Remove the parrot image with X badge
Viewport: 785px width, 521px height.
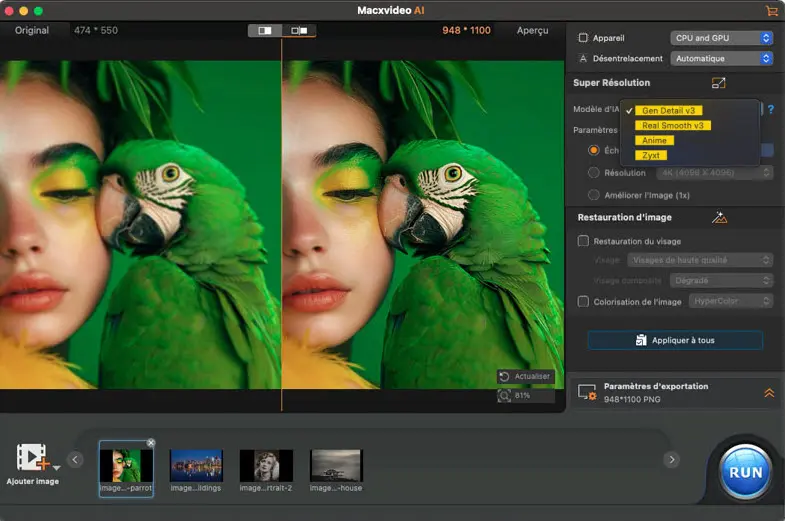click(x=151, y=443)
